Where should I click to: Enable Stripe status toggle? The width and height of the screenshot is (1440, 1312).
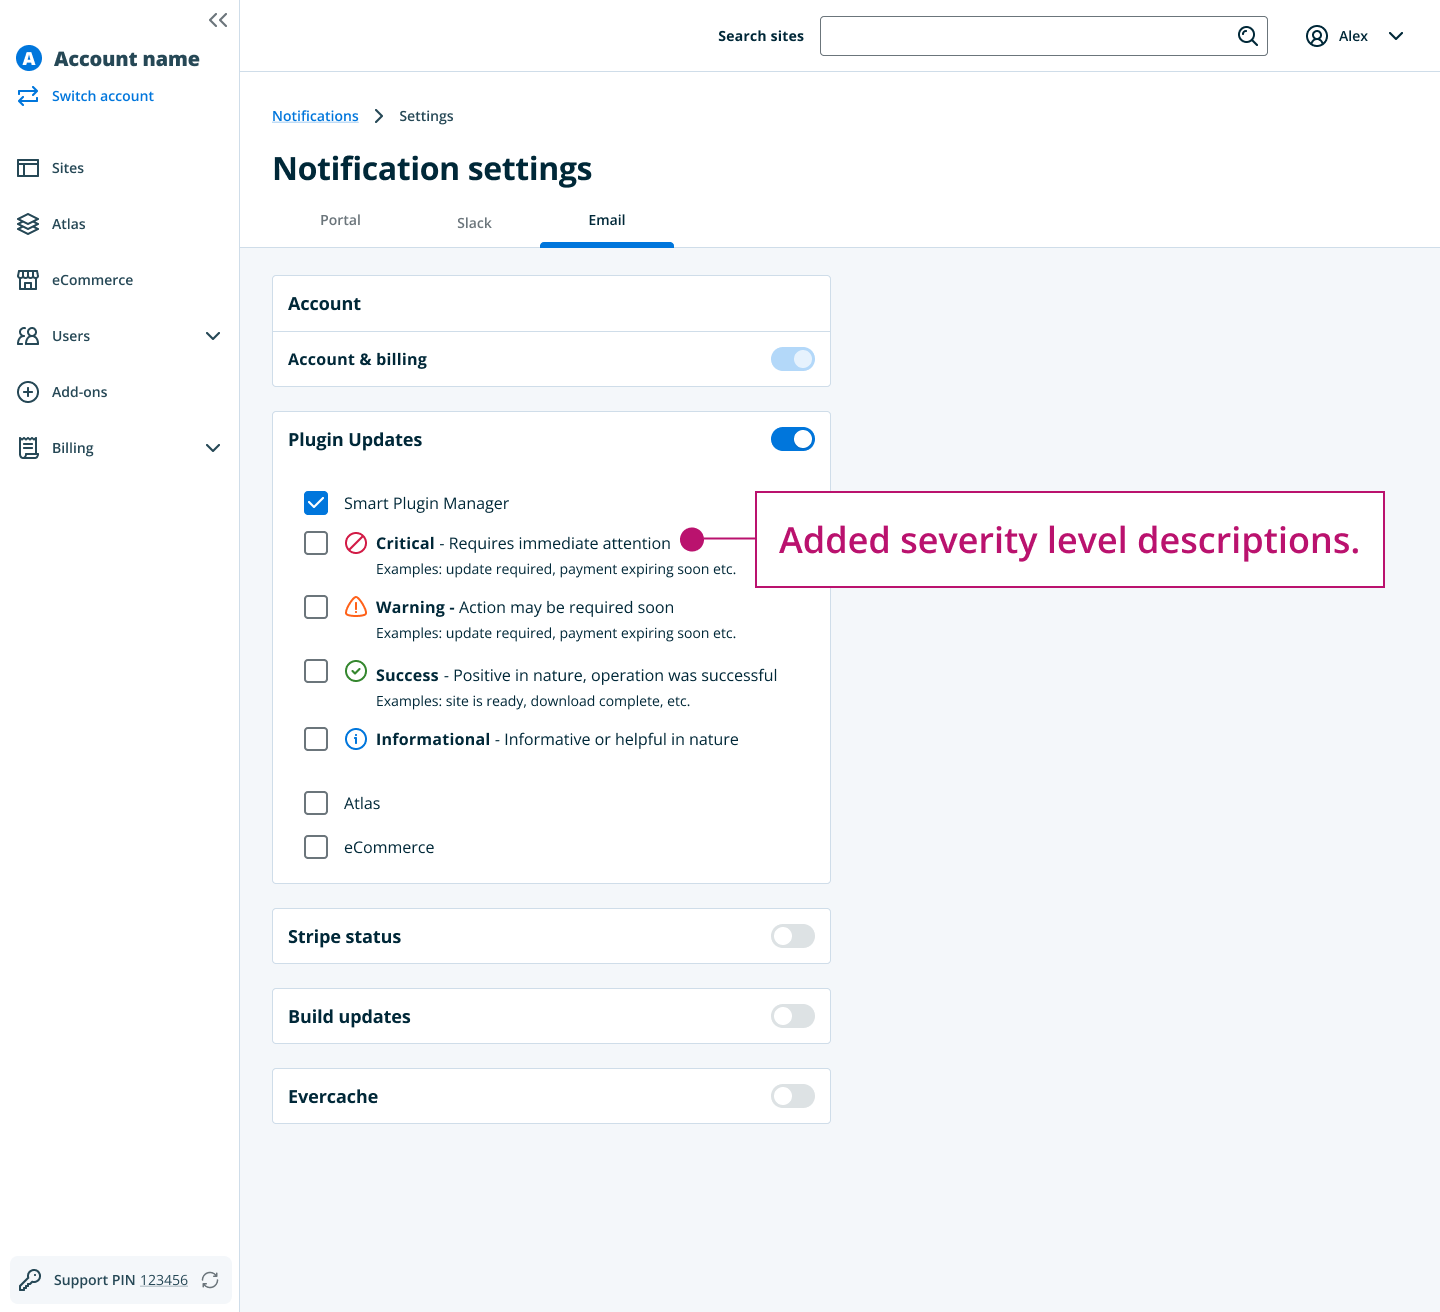click(793, 936)
